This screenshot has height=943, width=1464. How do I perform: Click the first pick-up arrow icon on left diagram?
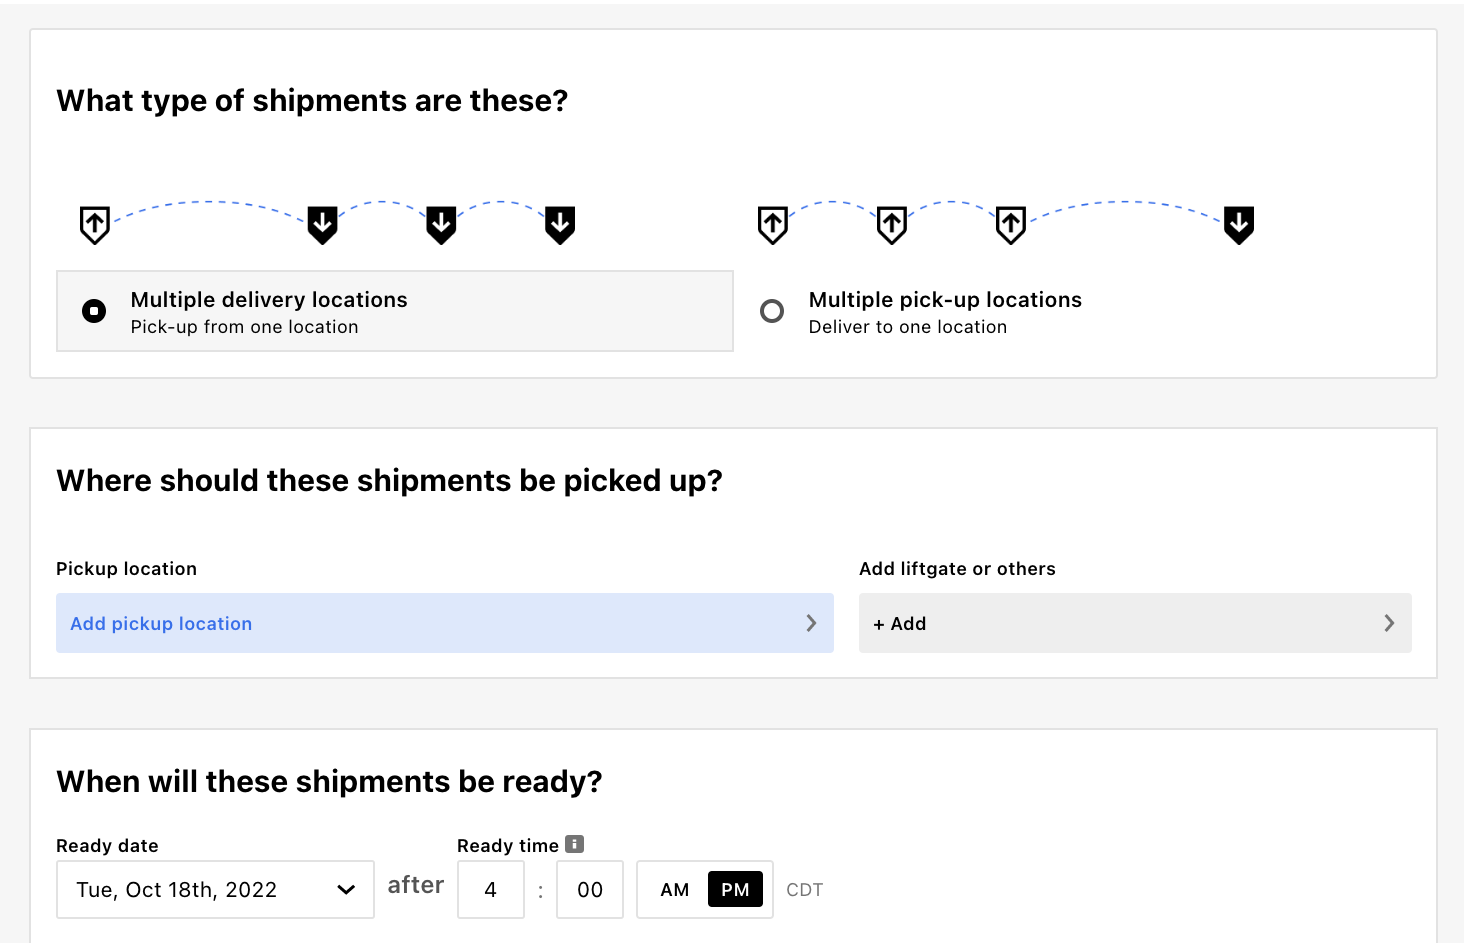point(95,225)
